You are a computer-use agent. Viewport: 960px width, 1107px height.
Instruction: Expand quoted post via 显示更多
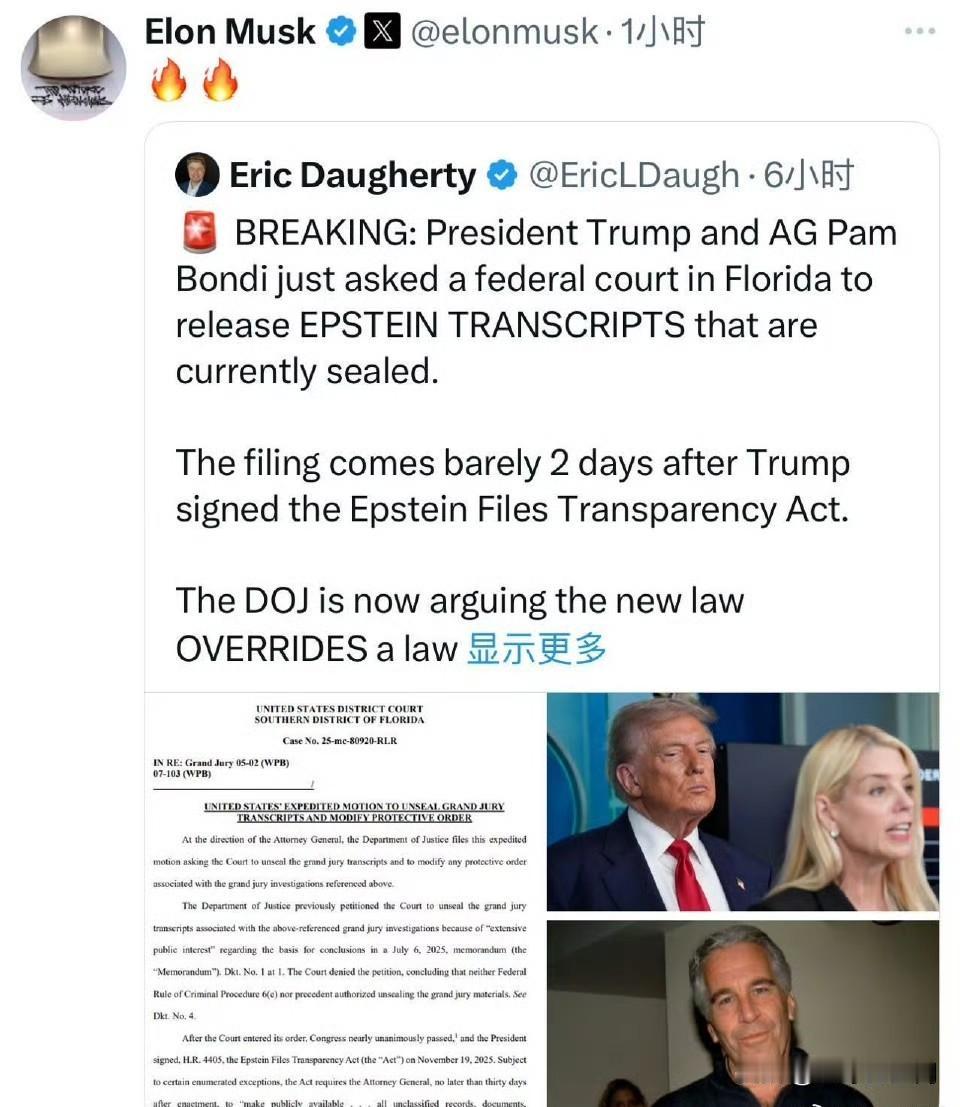(536, 648)
